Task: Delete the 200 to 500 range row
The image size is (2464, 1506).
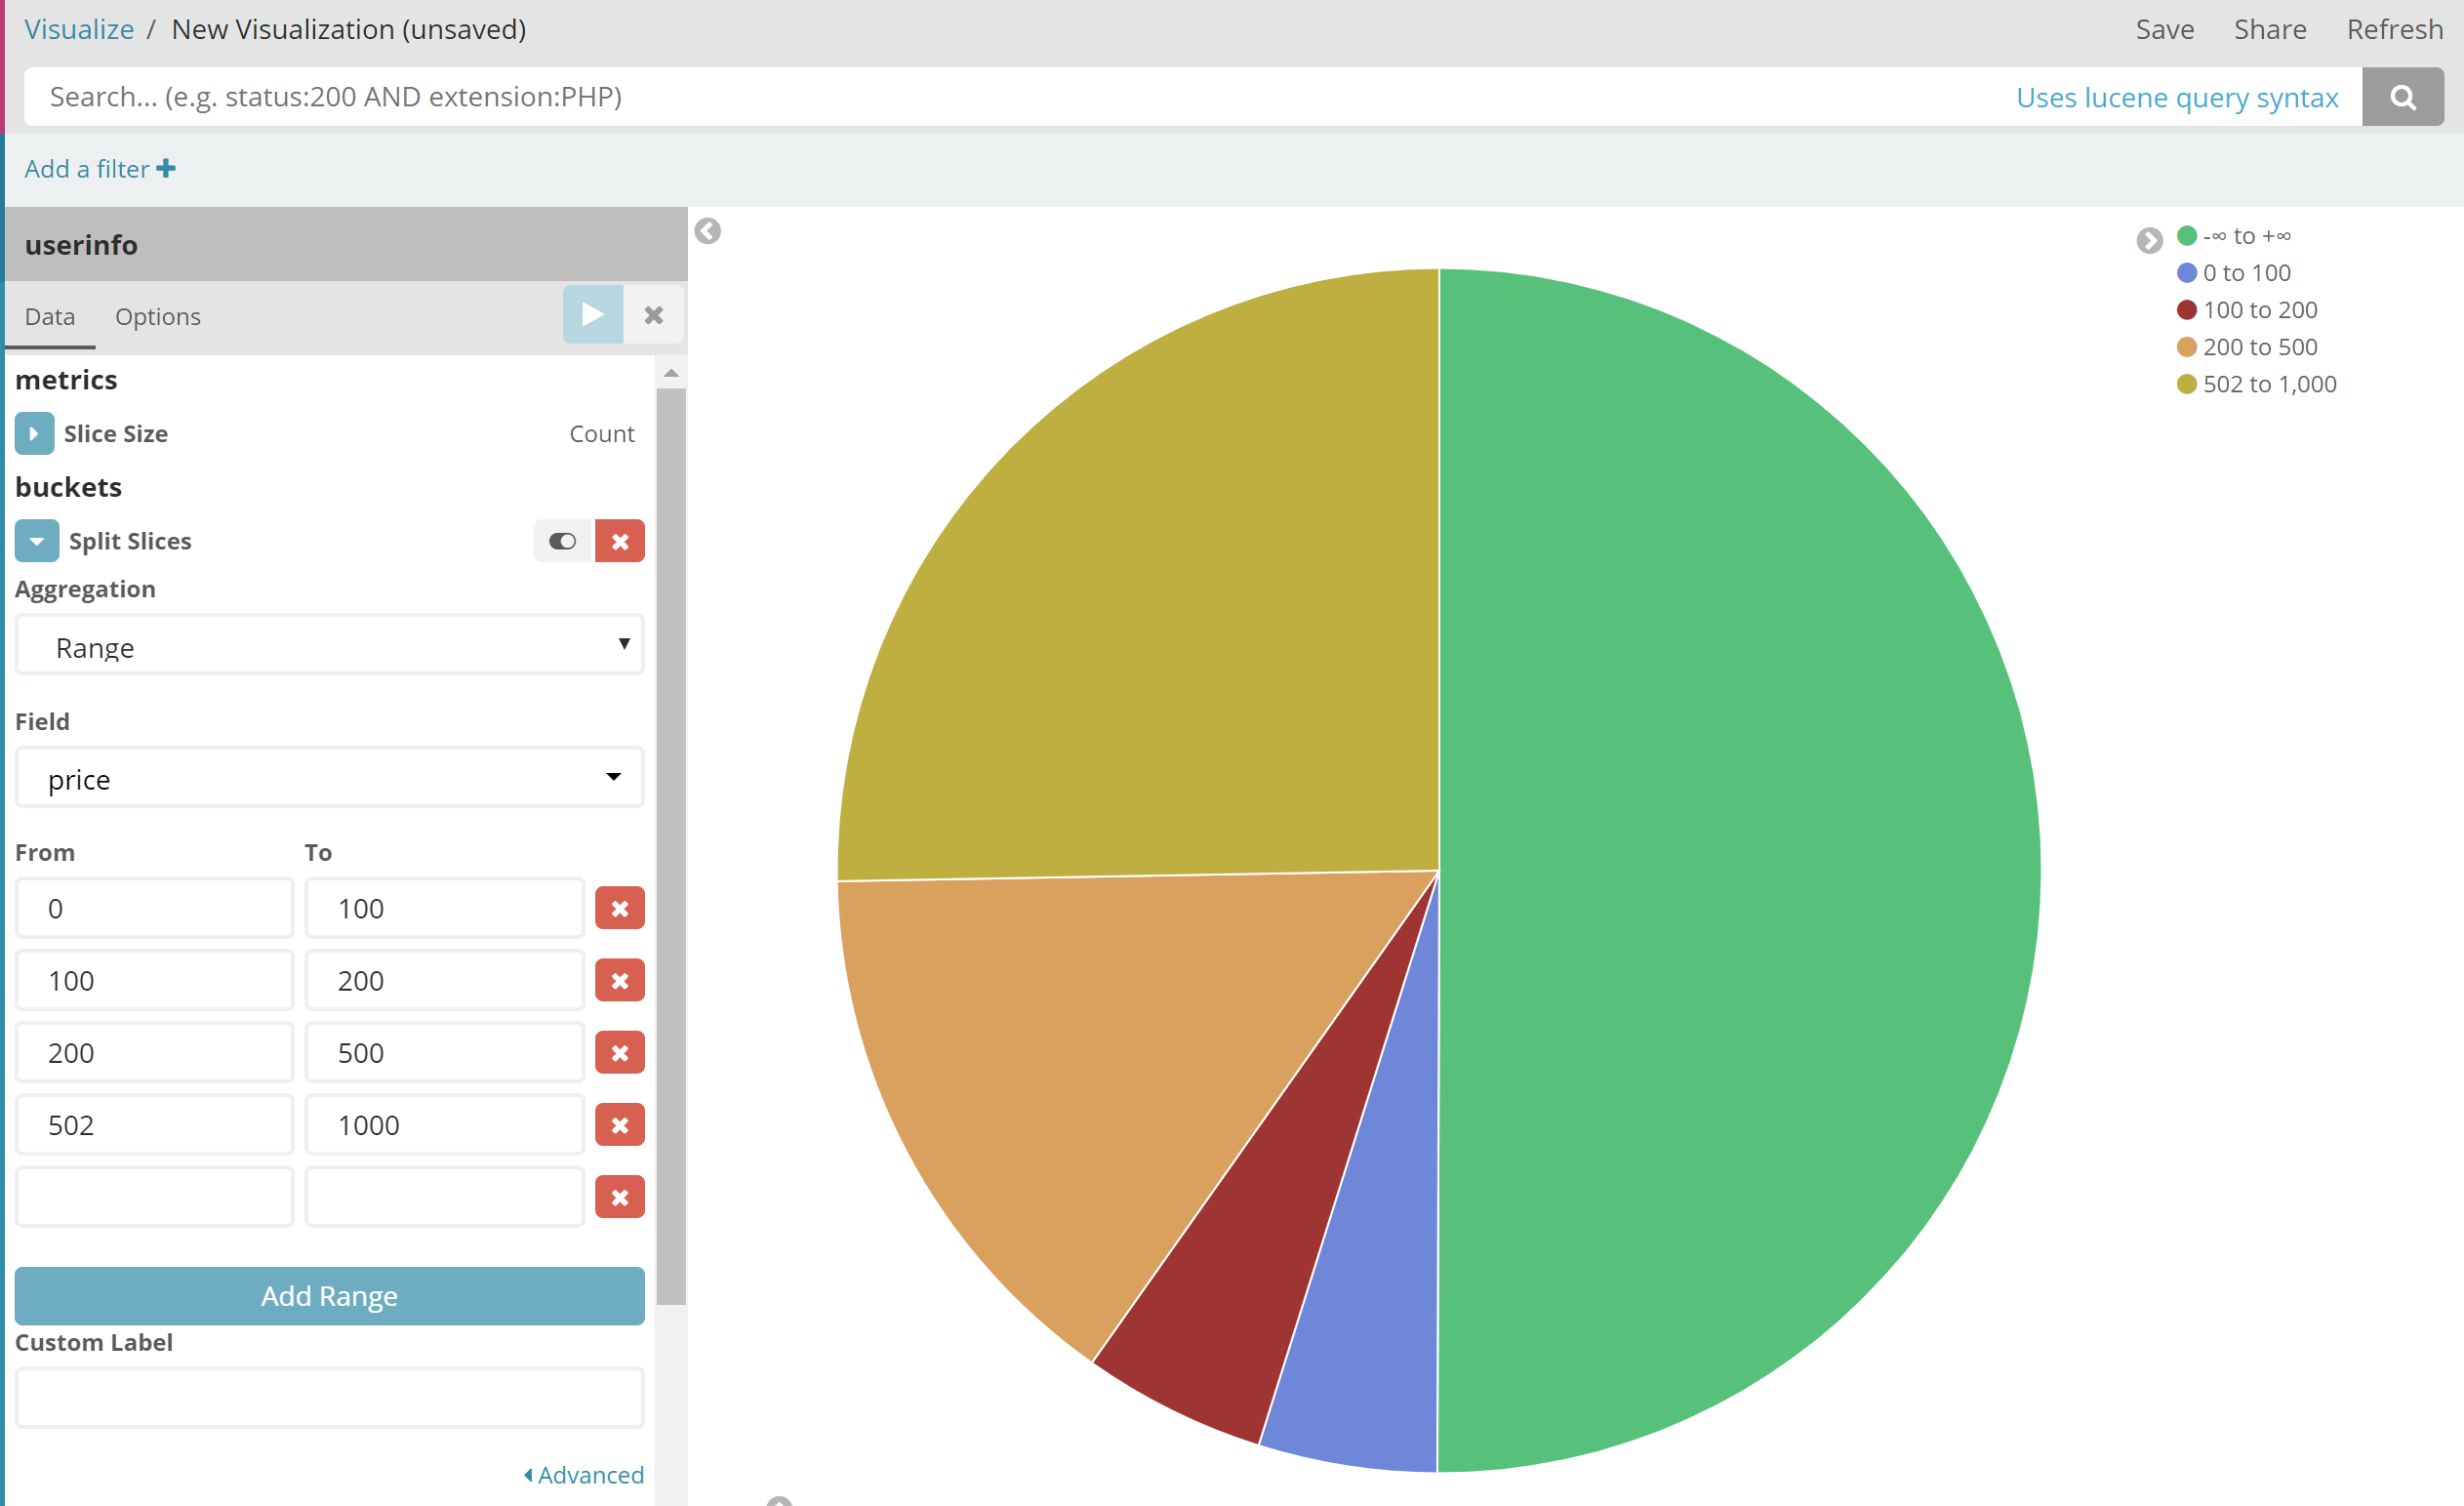Action: [x=620, y=1052]
